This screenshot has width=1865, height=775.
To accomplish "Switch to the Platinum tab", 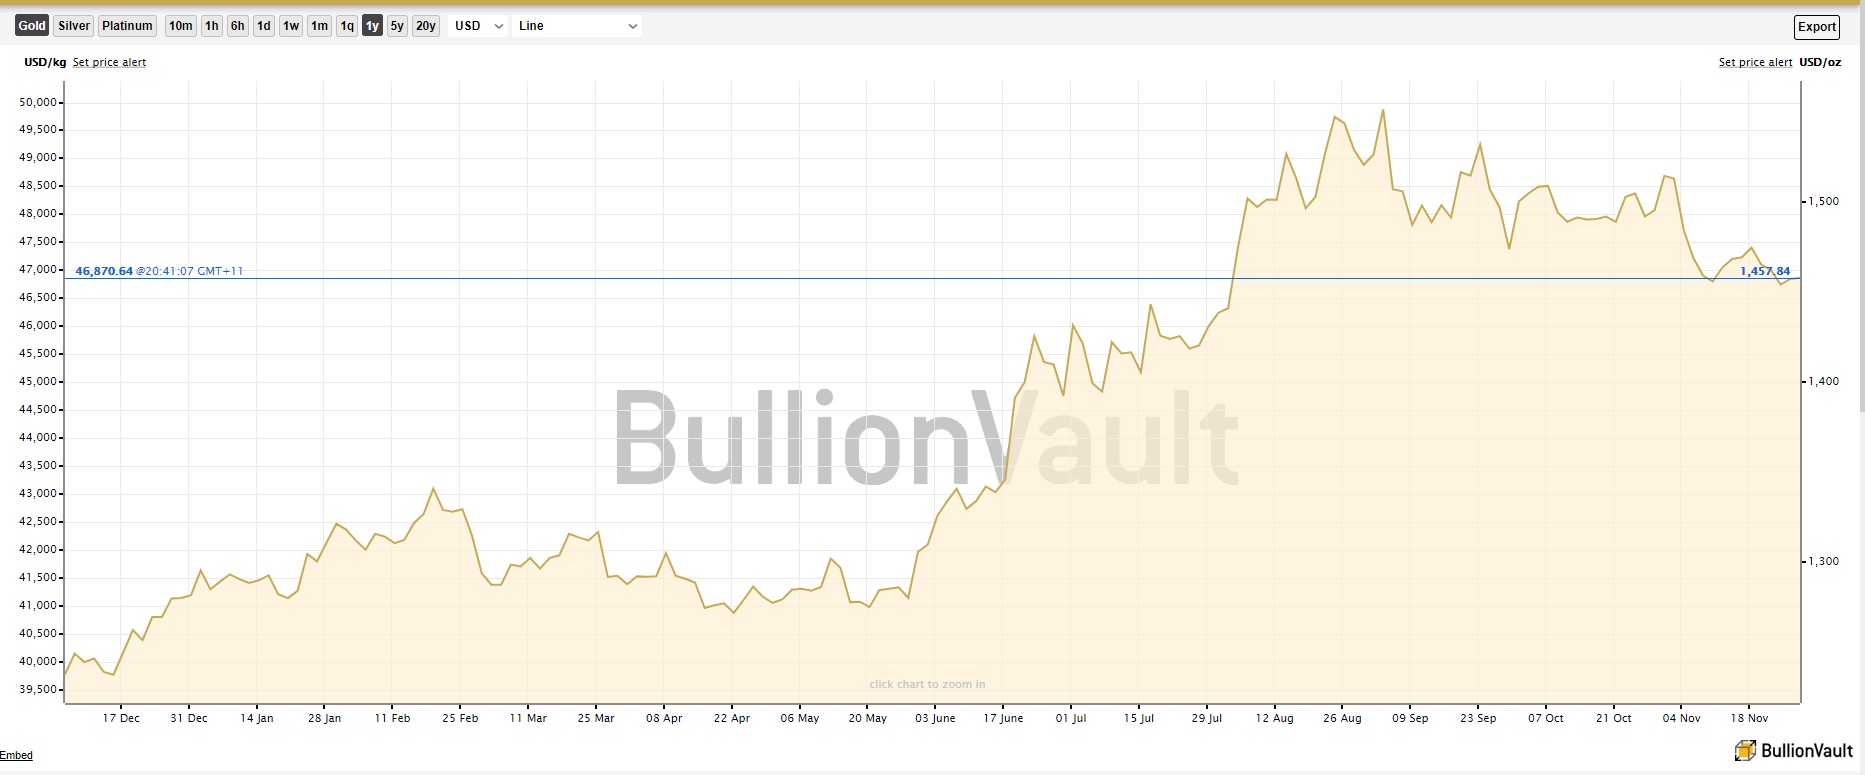I will pyautogui.click(x=127, y=26).
